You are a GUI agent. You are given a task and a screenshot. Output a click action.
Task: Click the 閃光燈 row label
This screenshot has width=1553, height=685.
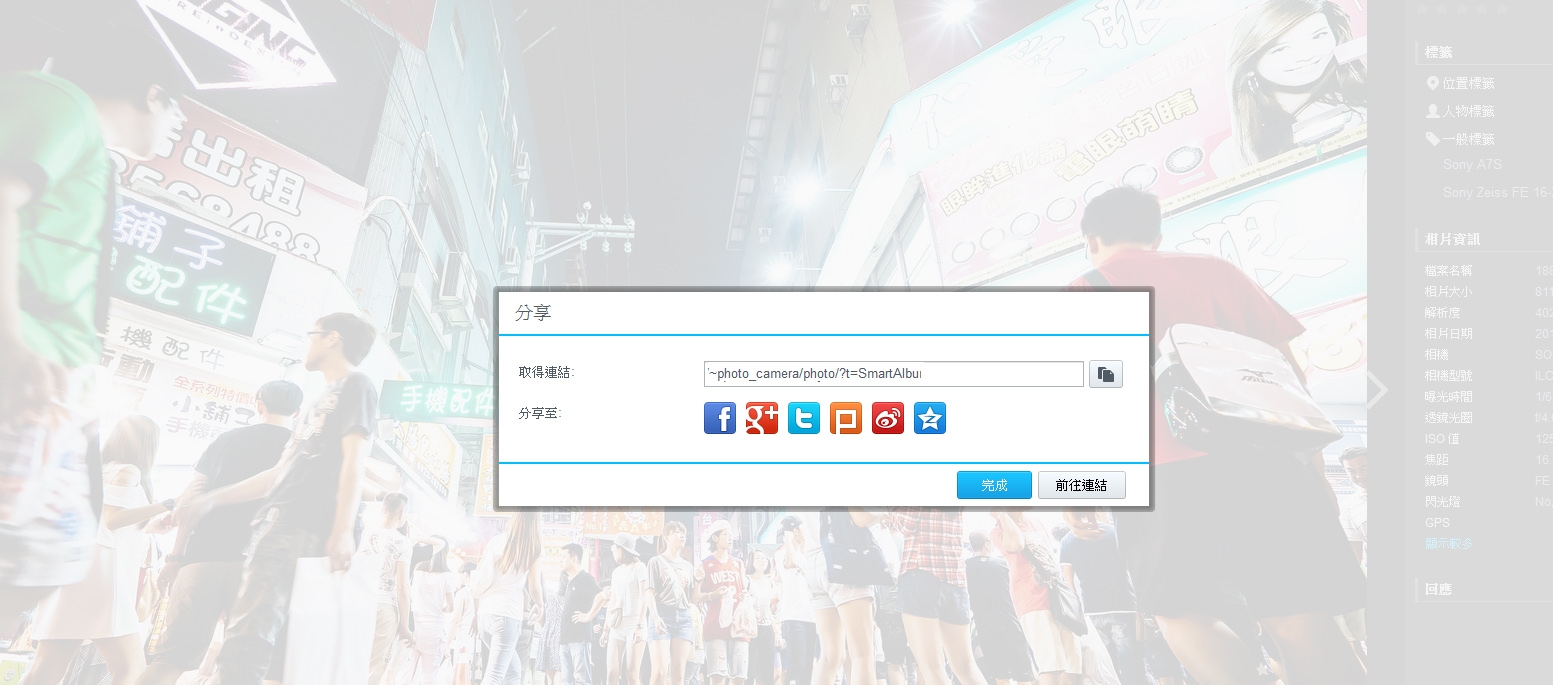(x=1443, y=502)
